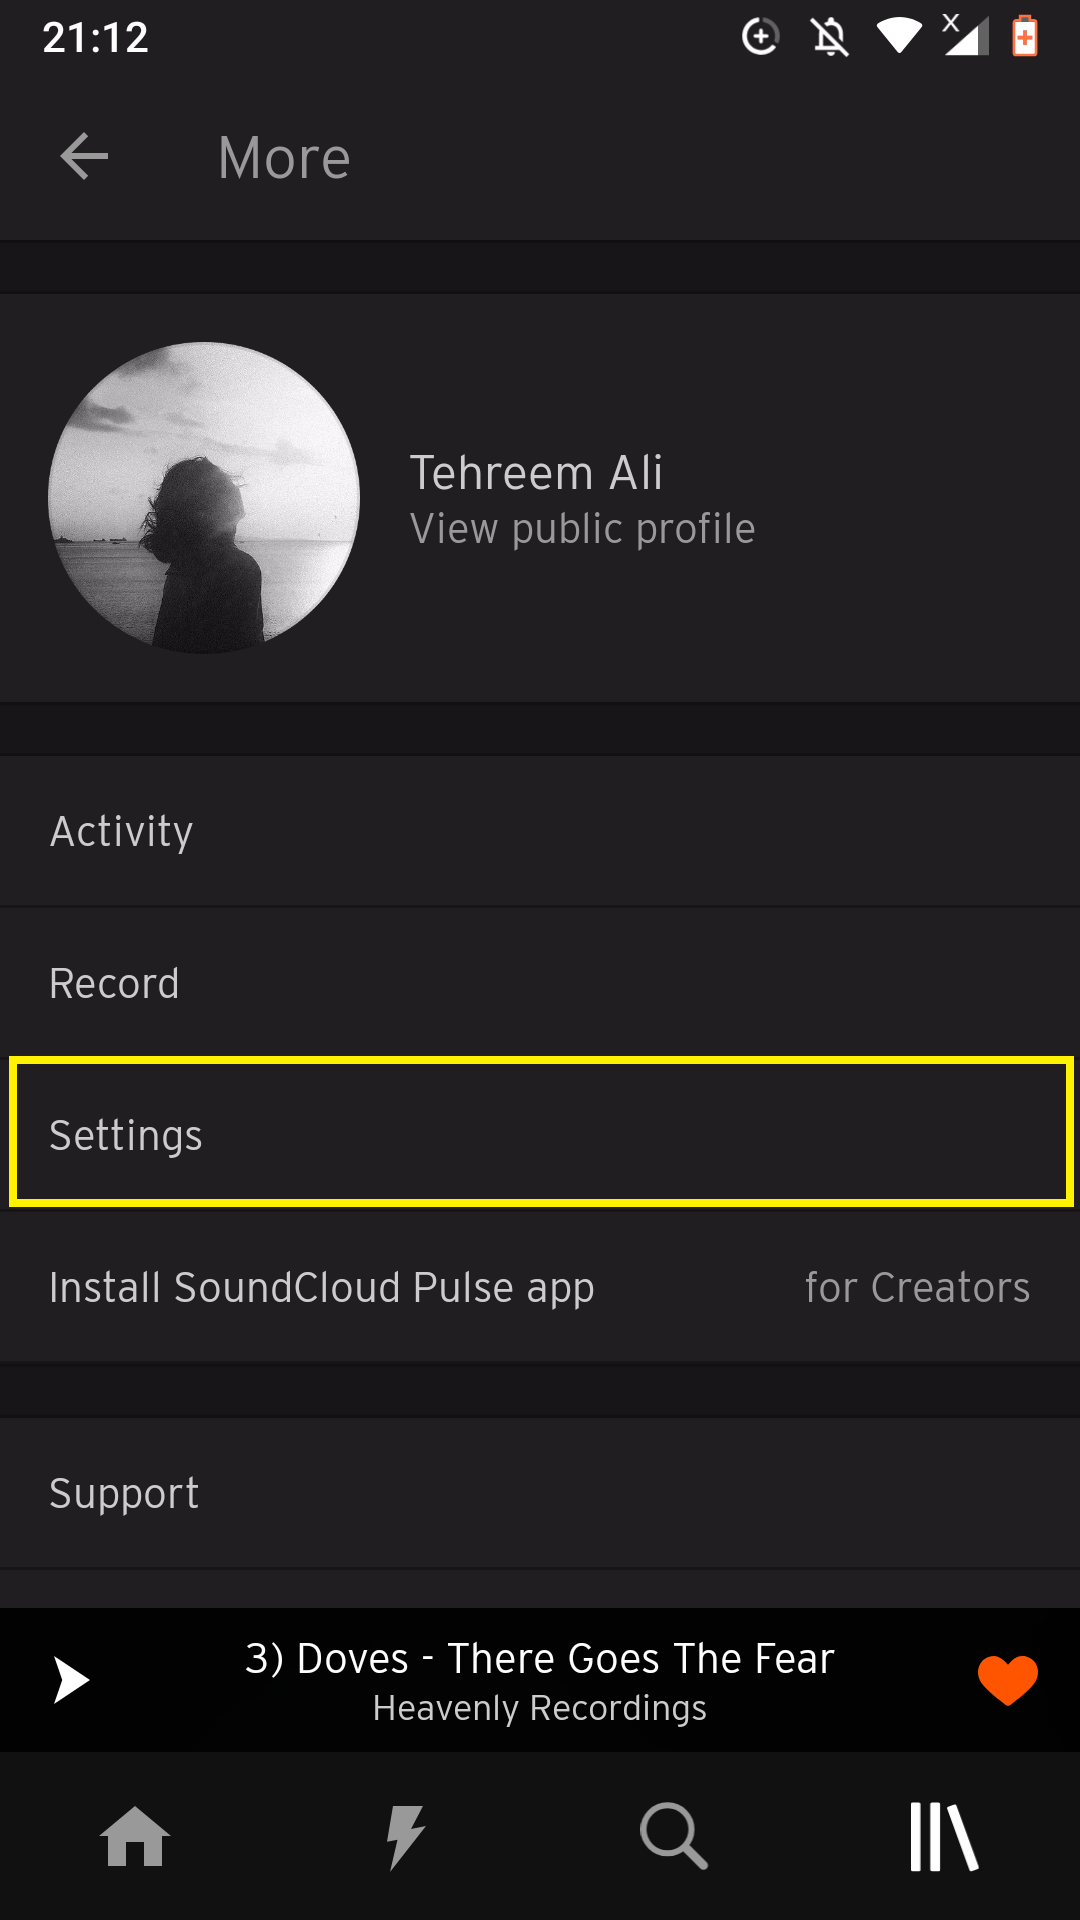Tap the back arrow to leave More screen

point(83,156)
